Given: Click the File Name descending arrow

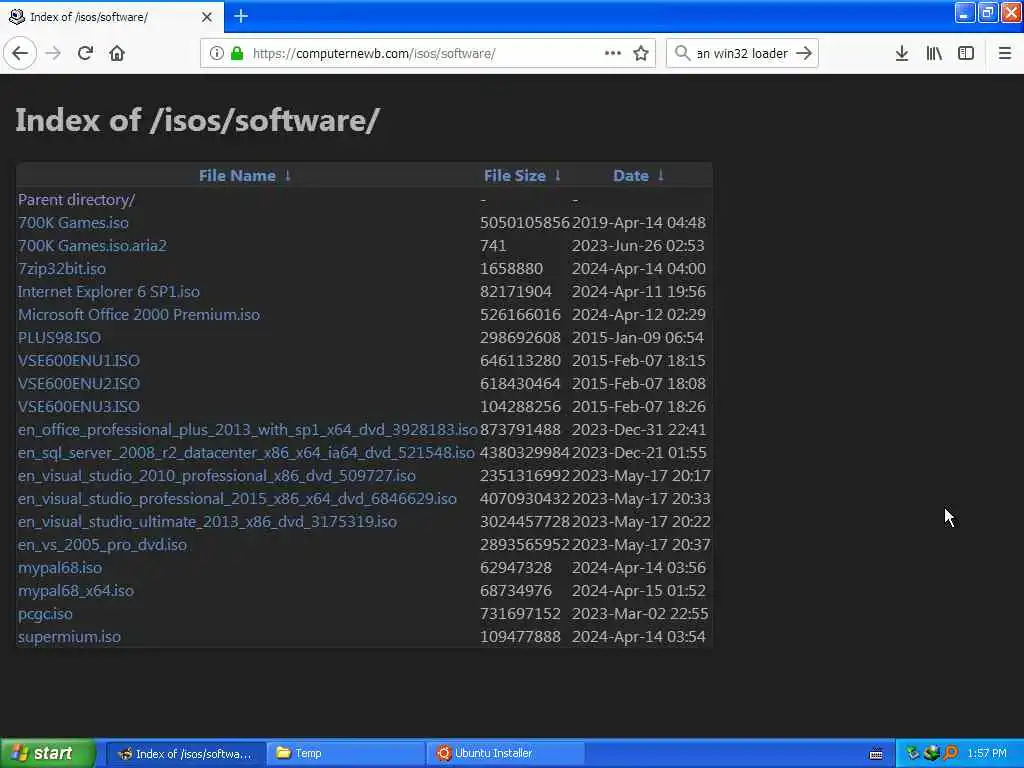Looking at the screenshot, I should click(x=287, y=176).
